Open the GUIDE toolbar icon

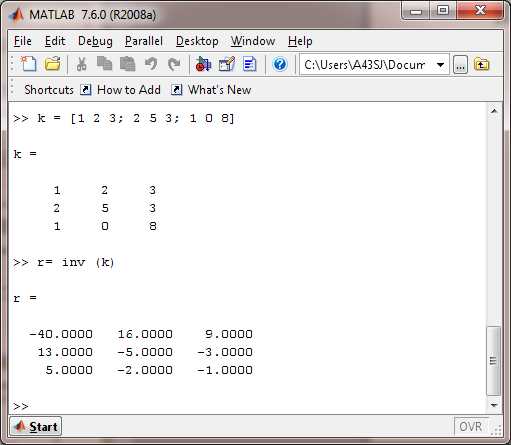pyautogui.click(x=227, y=64)
